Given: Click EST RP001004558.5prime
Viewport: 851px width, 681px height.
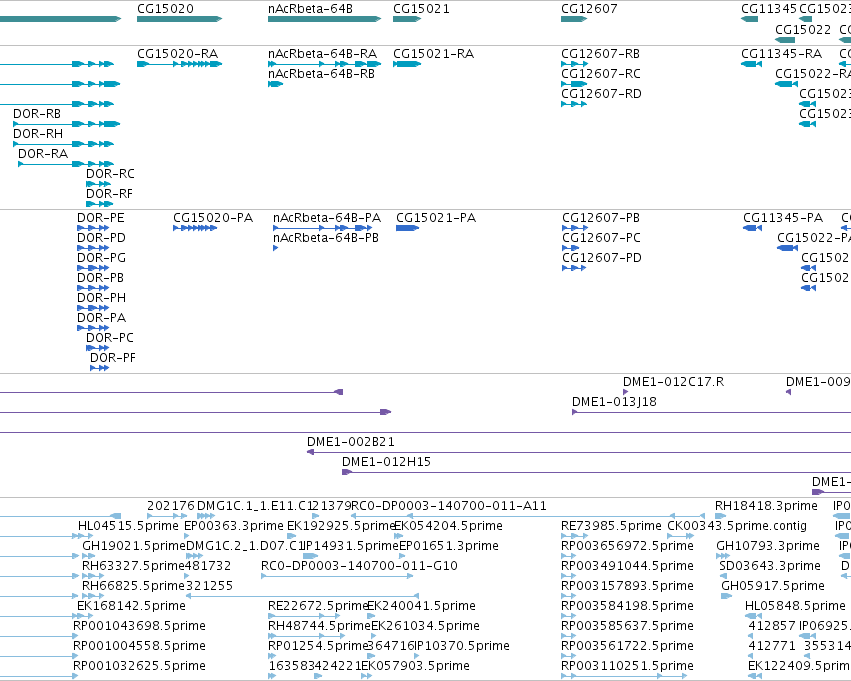Looking at the screenshot, I should pyautogui.click(x=139, y=646).
